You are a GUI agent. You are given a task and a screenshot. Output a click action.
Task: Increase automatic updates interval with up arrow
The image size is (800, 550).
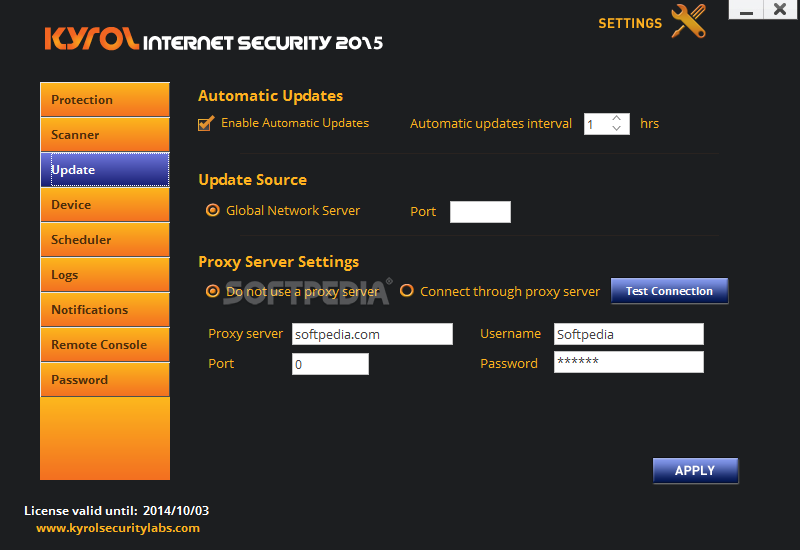coord(616,118)
